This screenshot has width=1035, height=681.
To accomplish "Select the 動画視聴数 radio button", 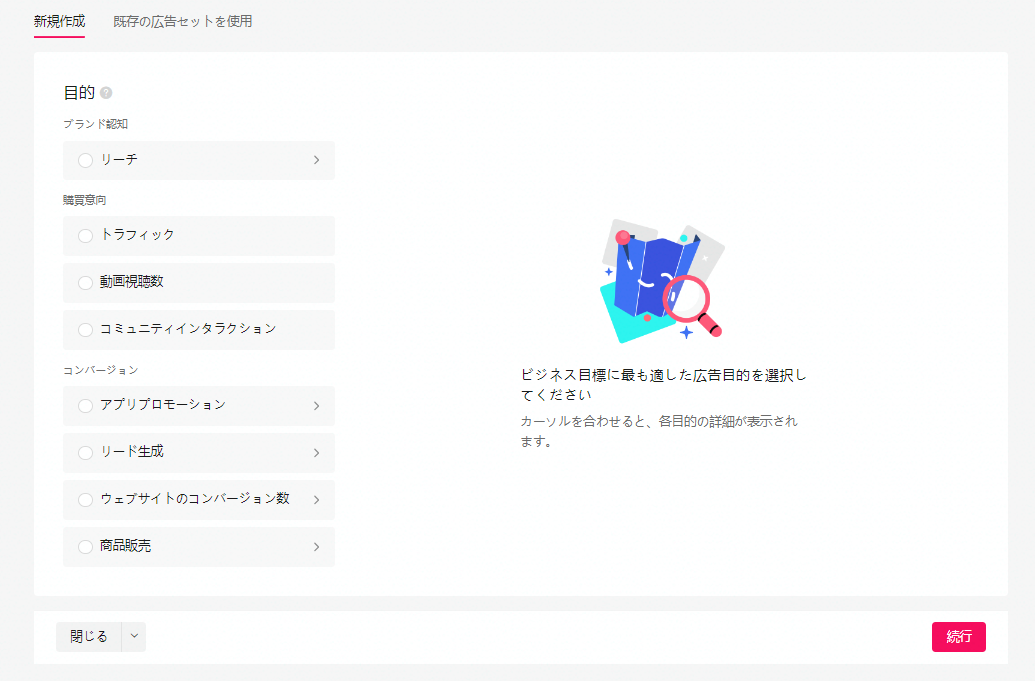I will 85,283.
